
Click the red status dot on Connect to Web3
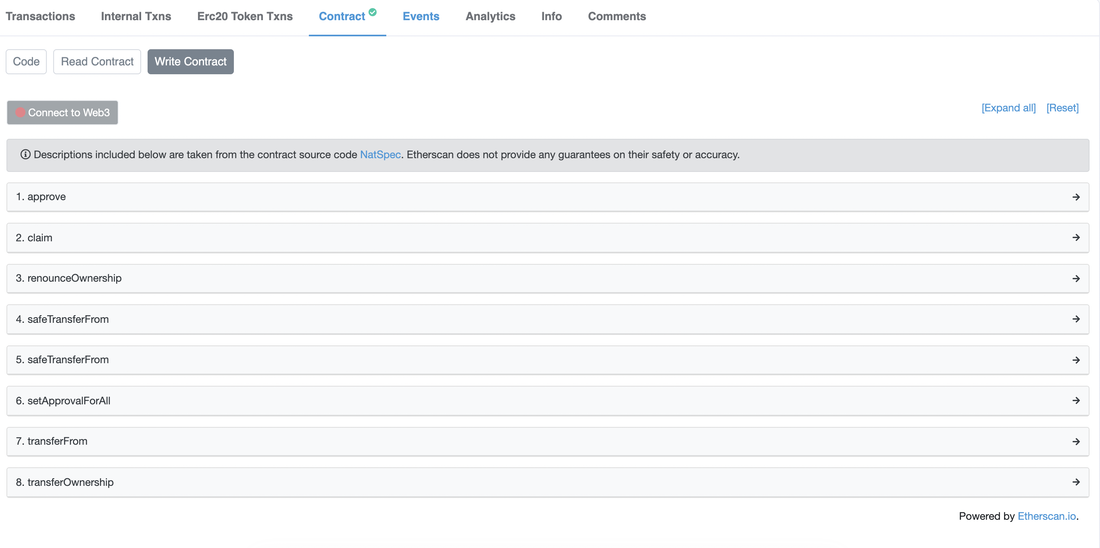tap(20, 112)
